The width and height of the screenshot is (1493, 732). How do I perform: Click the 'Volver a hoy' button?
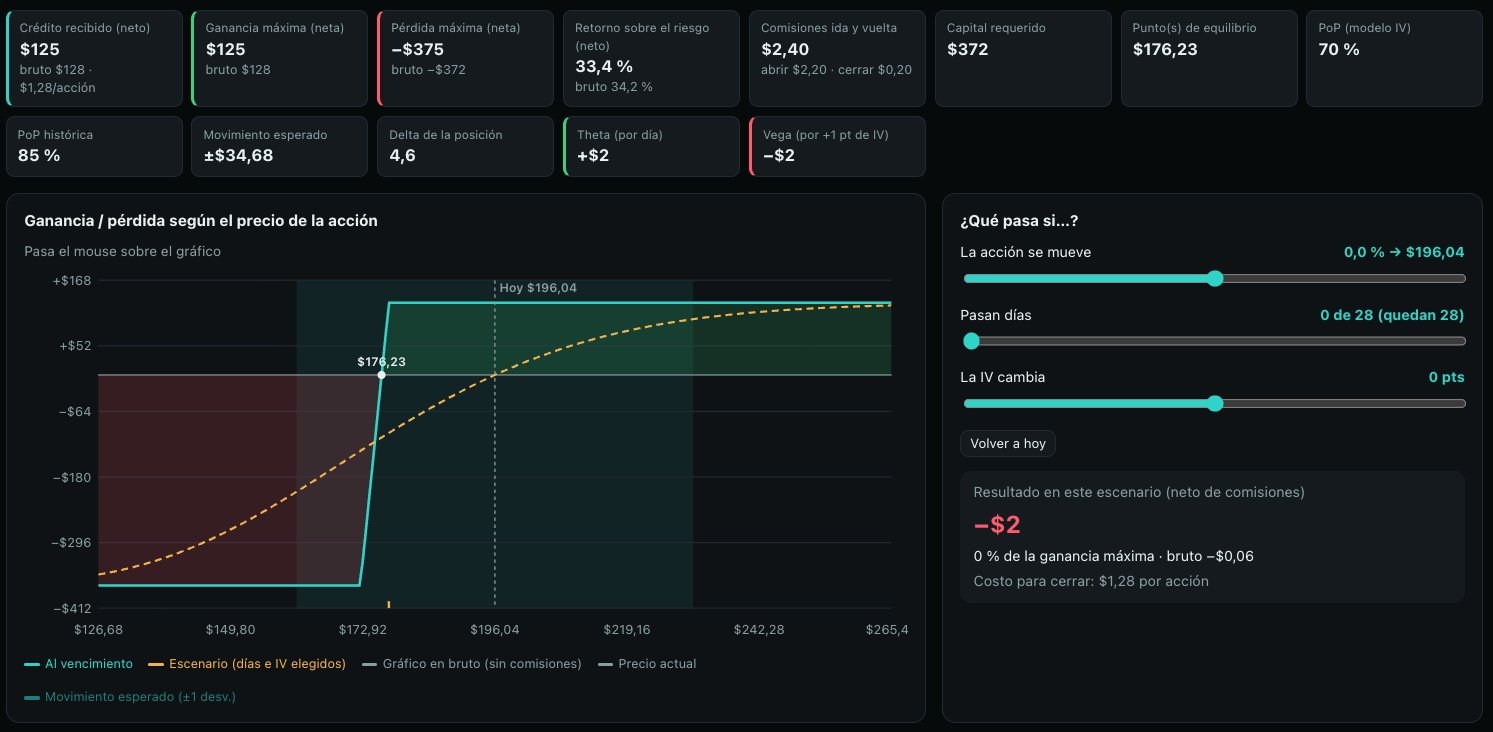tap(1007, 443)
